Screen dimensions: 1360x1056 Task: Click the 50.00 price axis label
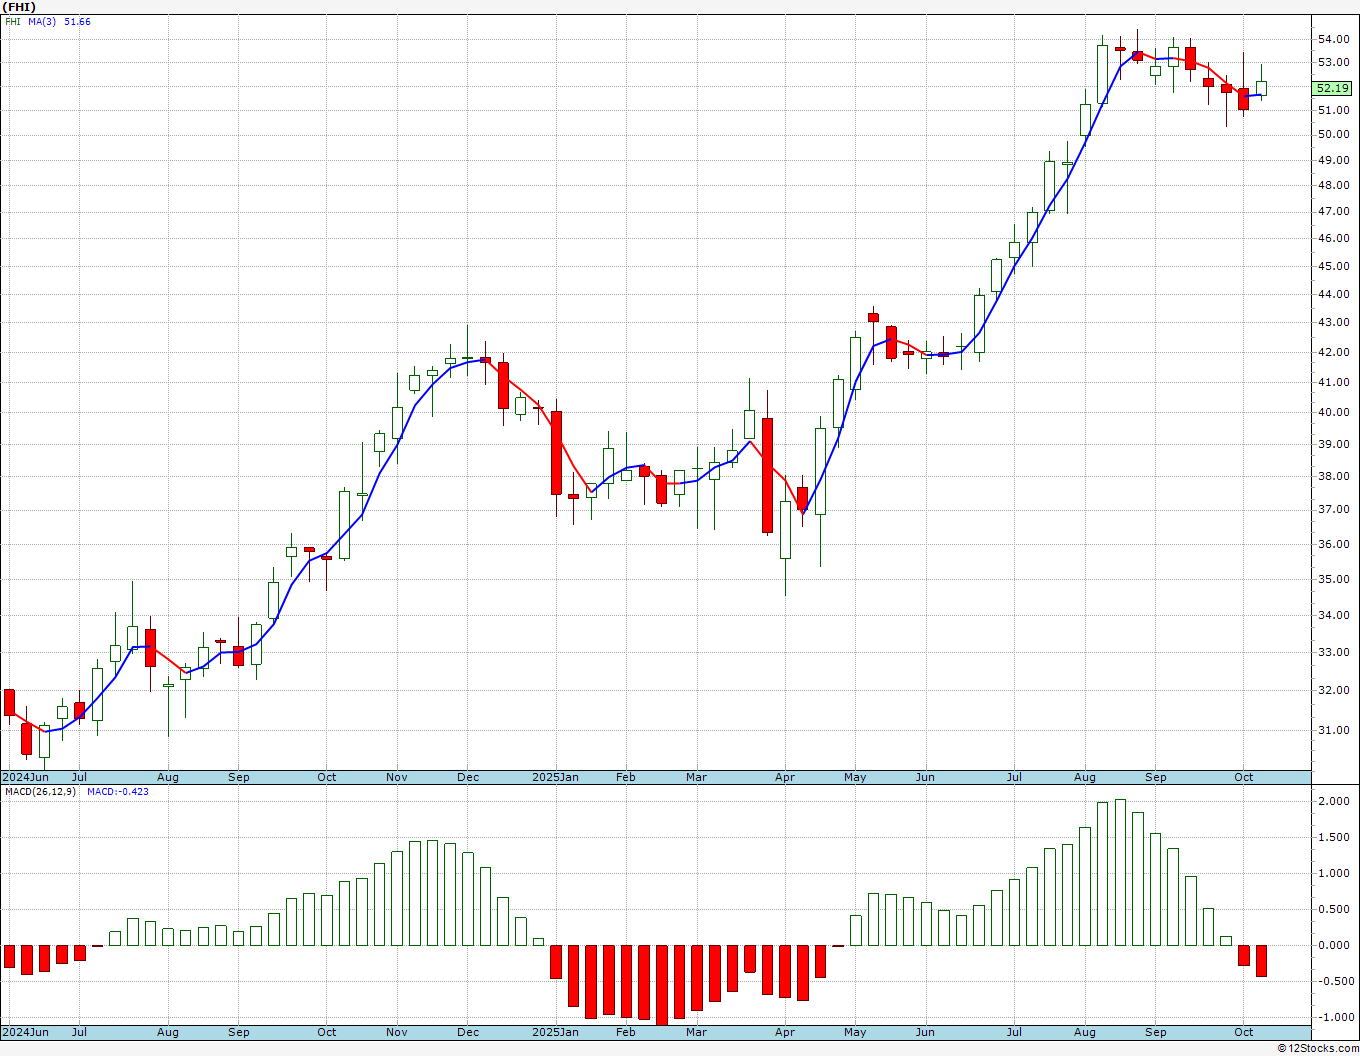coord(1333,134)
